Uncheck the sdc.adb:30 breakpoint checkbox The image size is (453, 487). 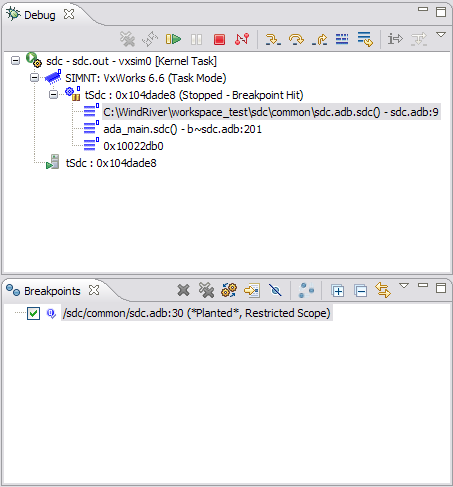(x=33, y=313)
